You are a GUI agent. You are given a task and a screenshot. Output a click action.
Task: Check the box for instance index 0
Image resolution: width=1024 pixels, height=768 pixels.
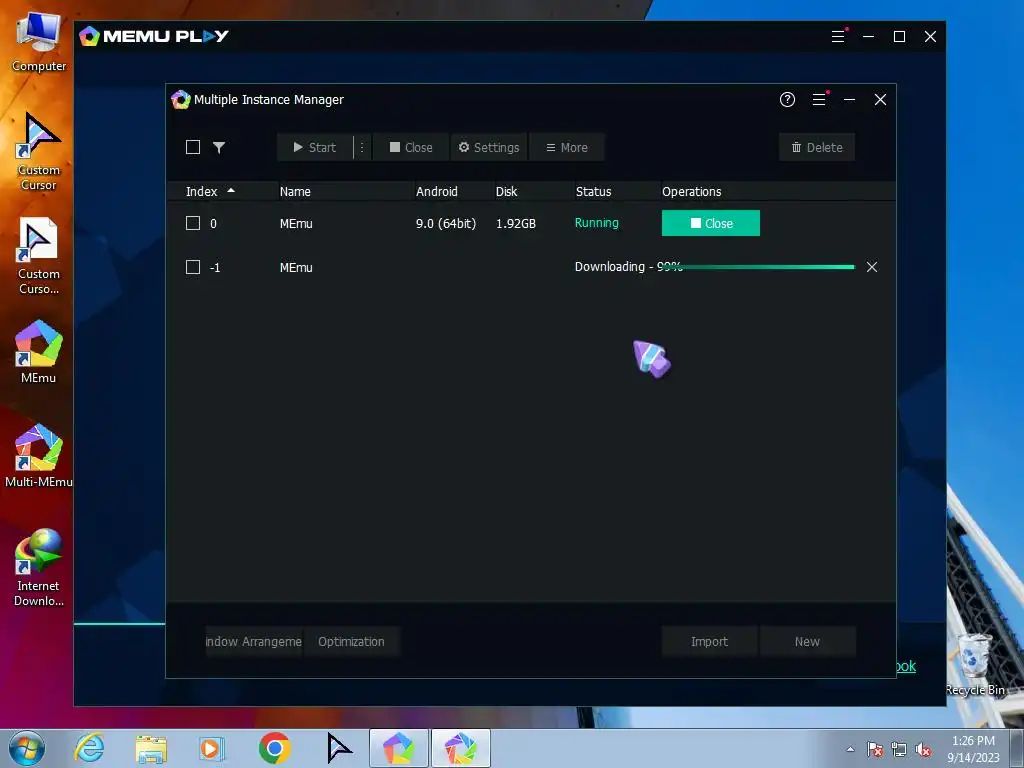pyautogui.click(x=193, y=223)
